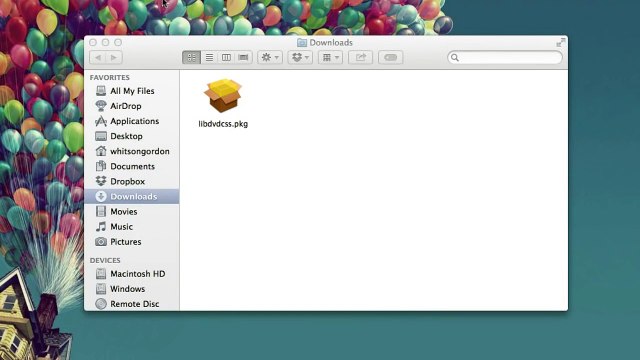This screenshot has width=640, height=360.
Task: Click the magnifying glass search icon
Action: (455, 58)
